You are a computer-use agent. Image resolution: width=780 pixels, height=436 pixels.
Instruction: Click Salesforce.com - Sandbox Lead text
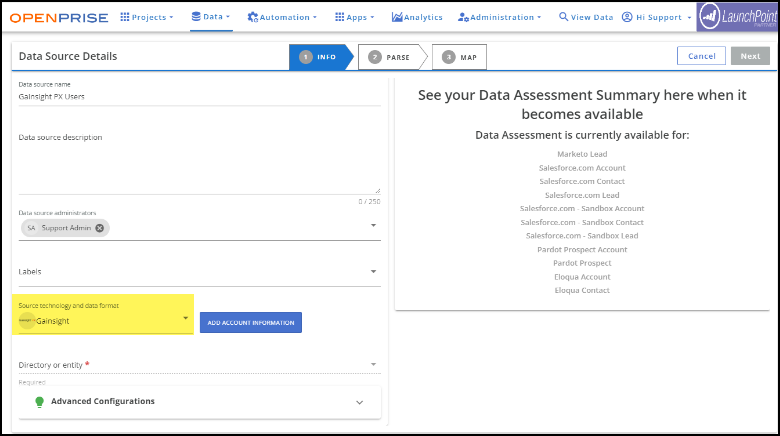coord(582,236)
